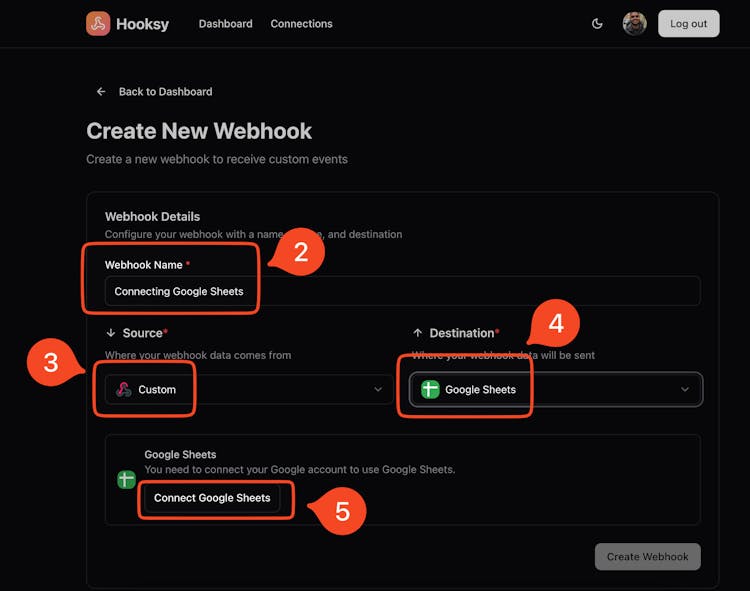750x591 pixels.
Task: Click the Create Webhook button
Action: [648, 557]
